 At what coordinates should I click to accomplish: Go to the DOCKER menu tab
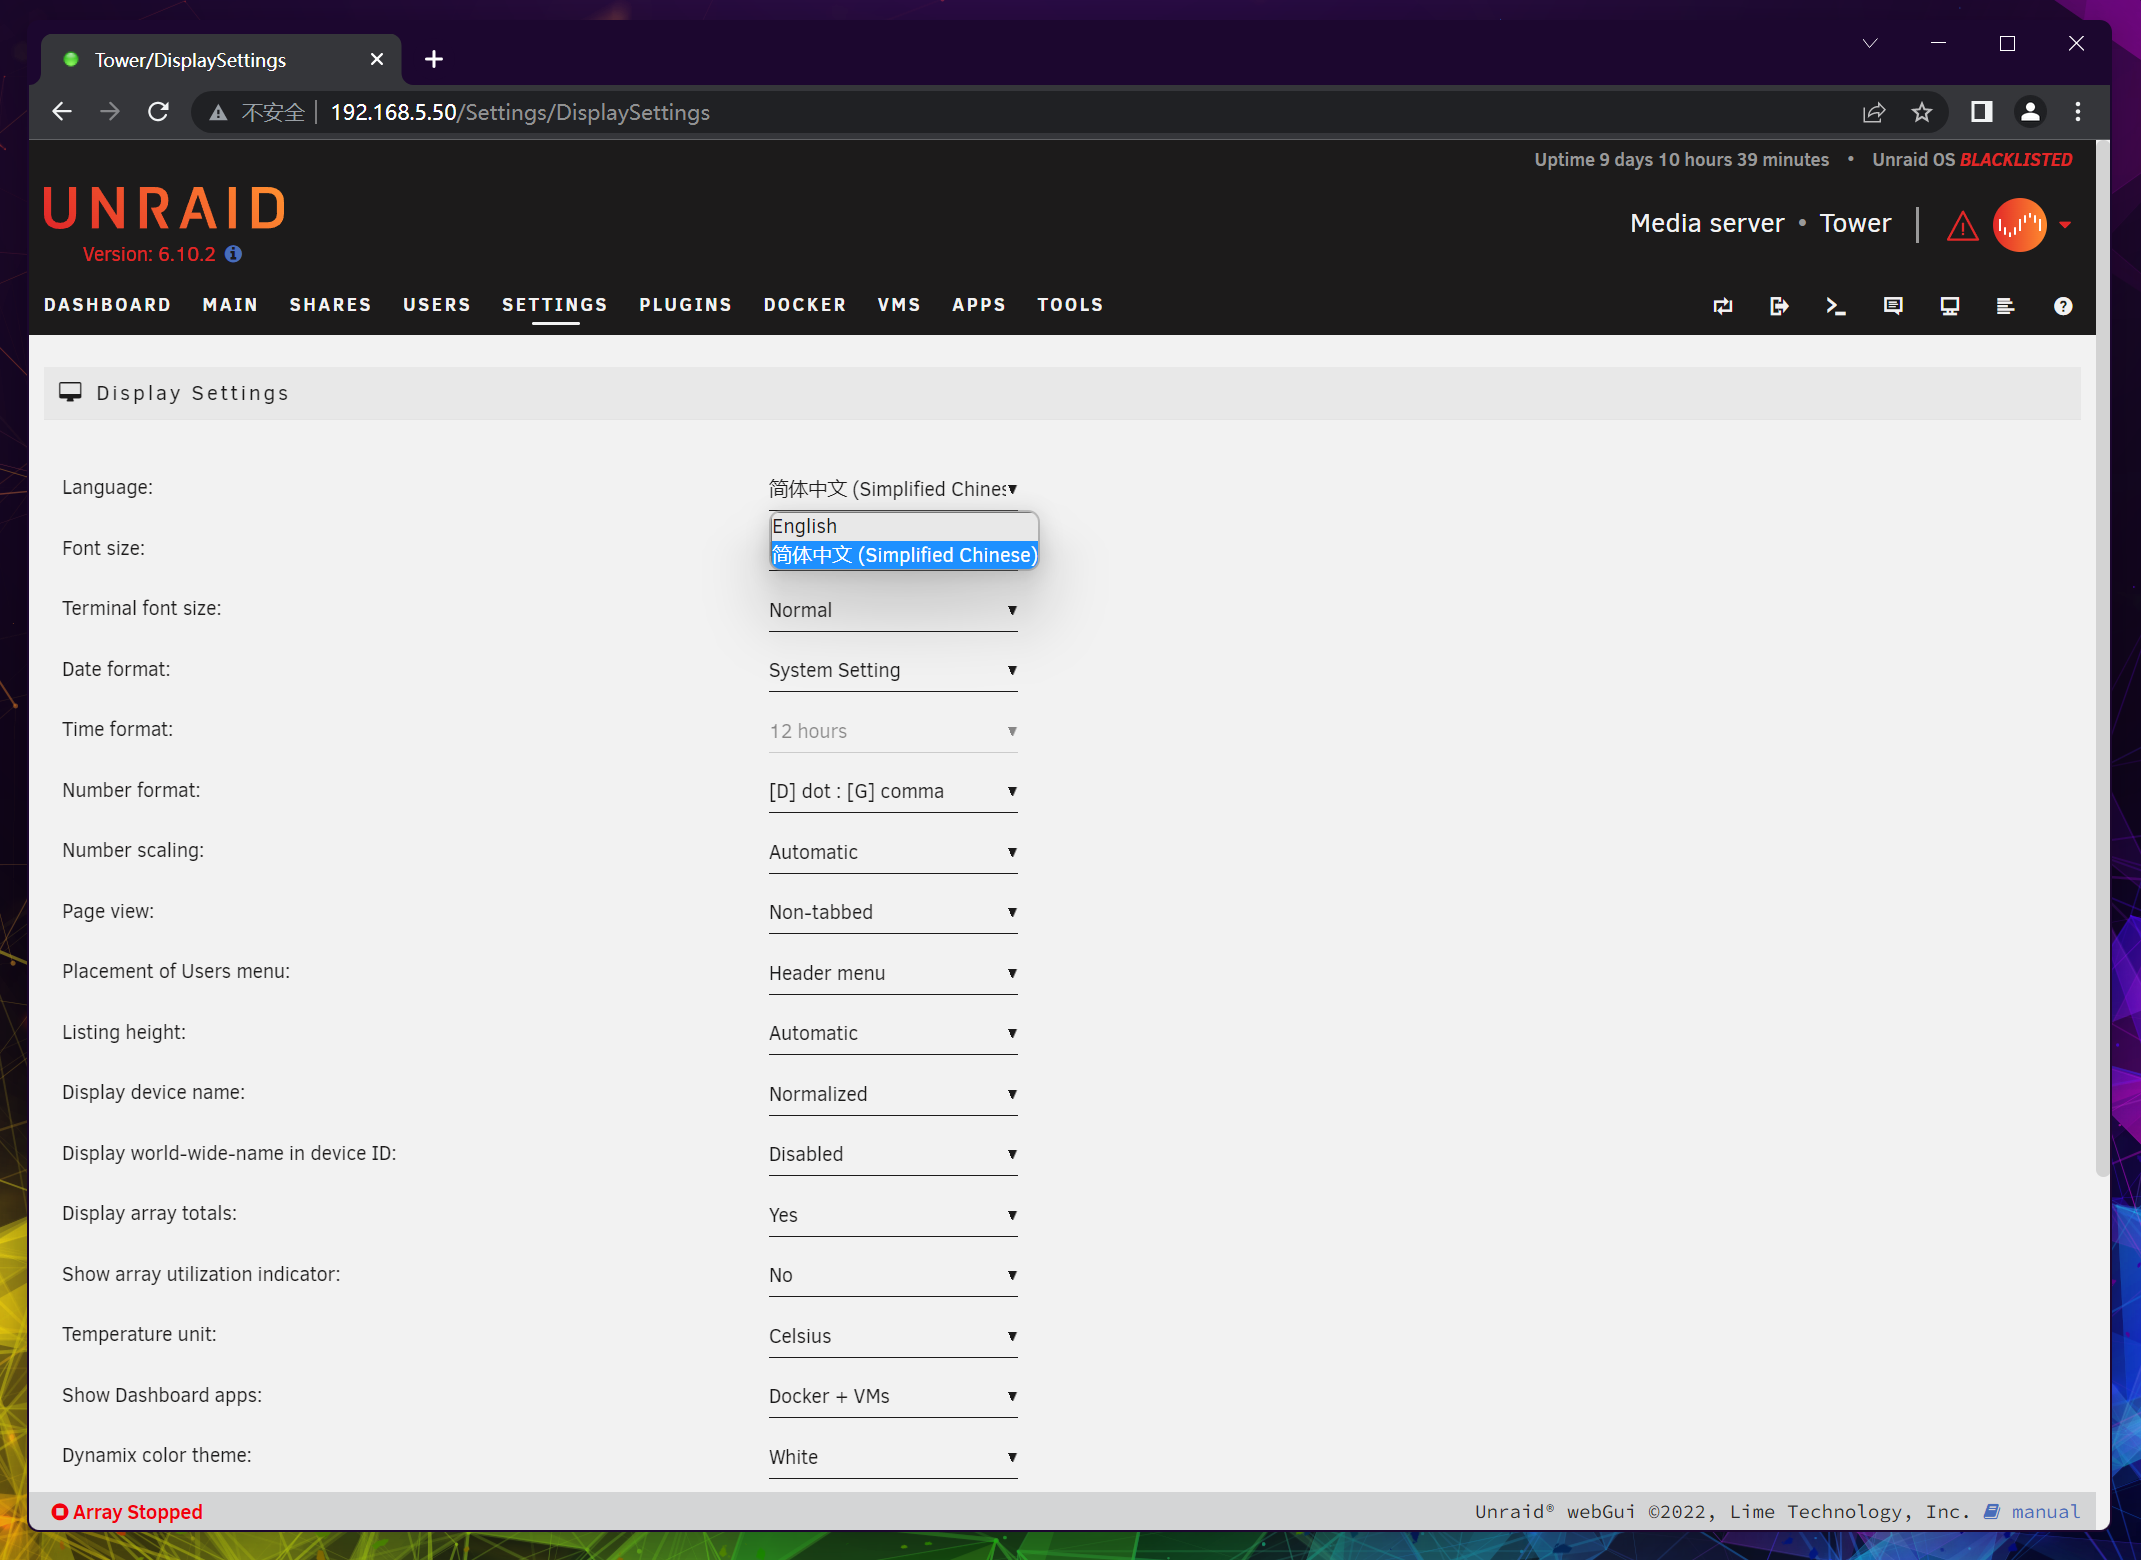804,305
